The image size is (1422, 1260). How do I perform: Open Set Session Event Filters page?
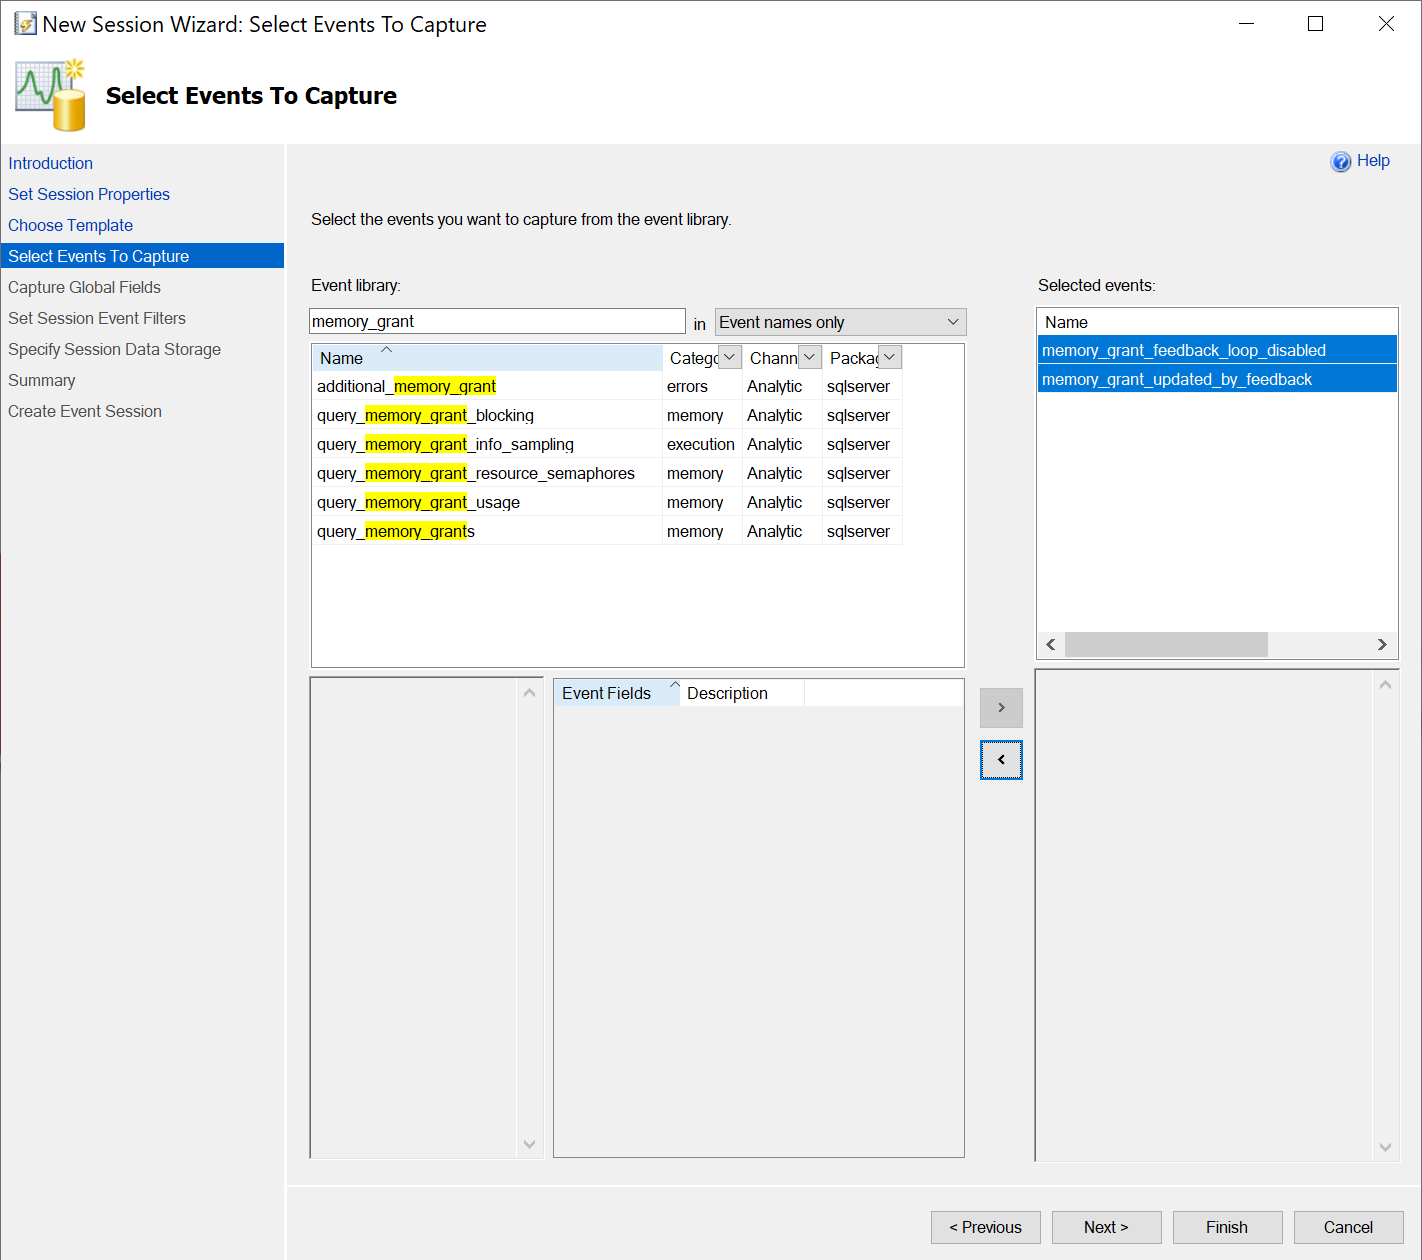97,318
